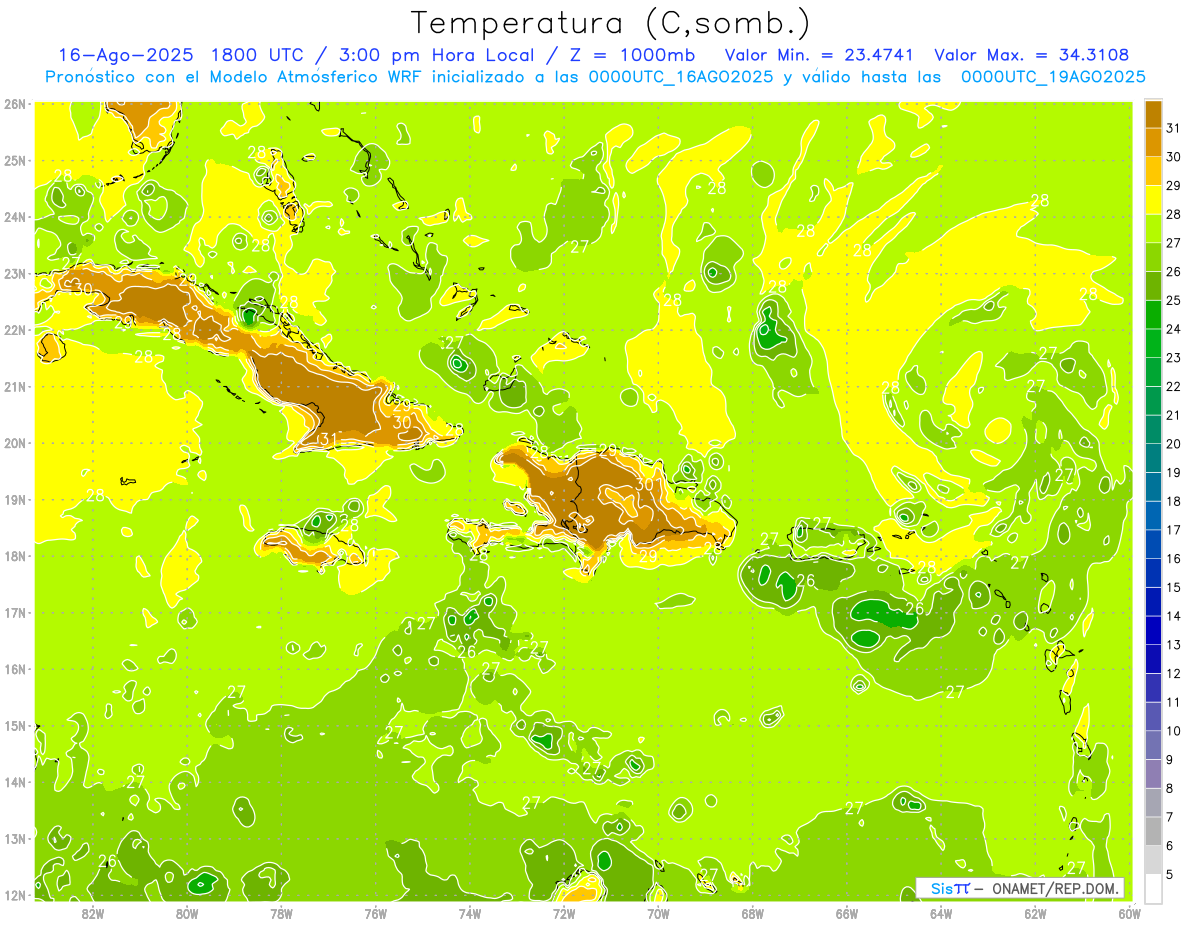This screenshot has width=1200, height=927.
Task: Click the '80W' longitude axis label
Action: pos(187,913)
